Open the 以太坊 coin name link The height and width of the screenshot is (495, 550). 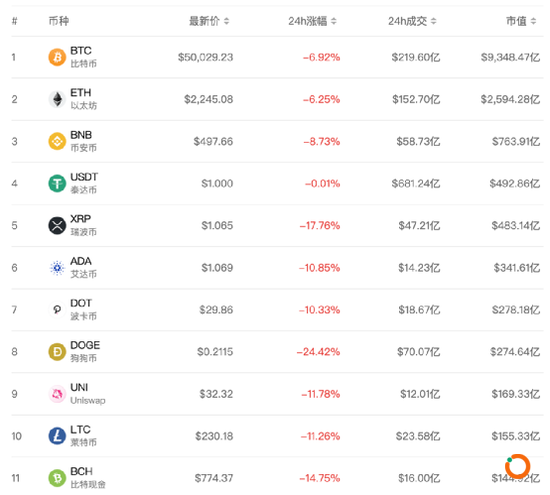(83, 106)
